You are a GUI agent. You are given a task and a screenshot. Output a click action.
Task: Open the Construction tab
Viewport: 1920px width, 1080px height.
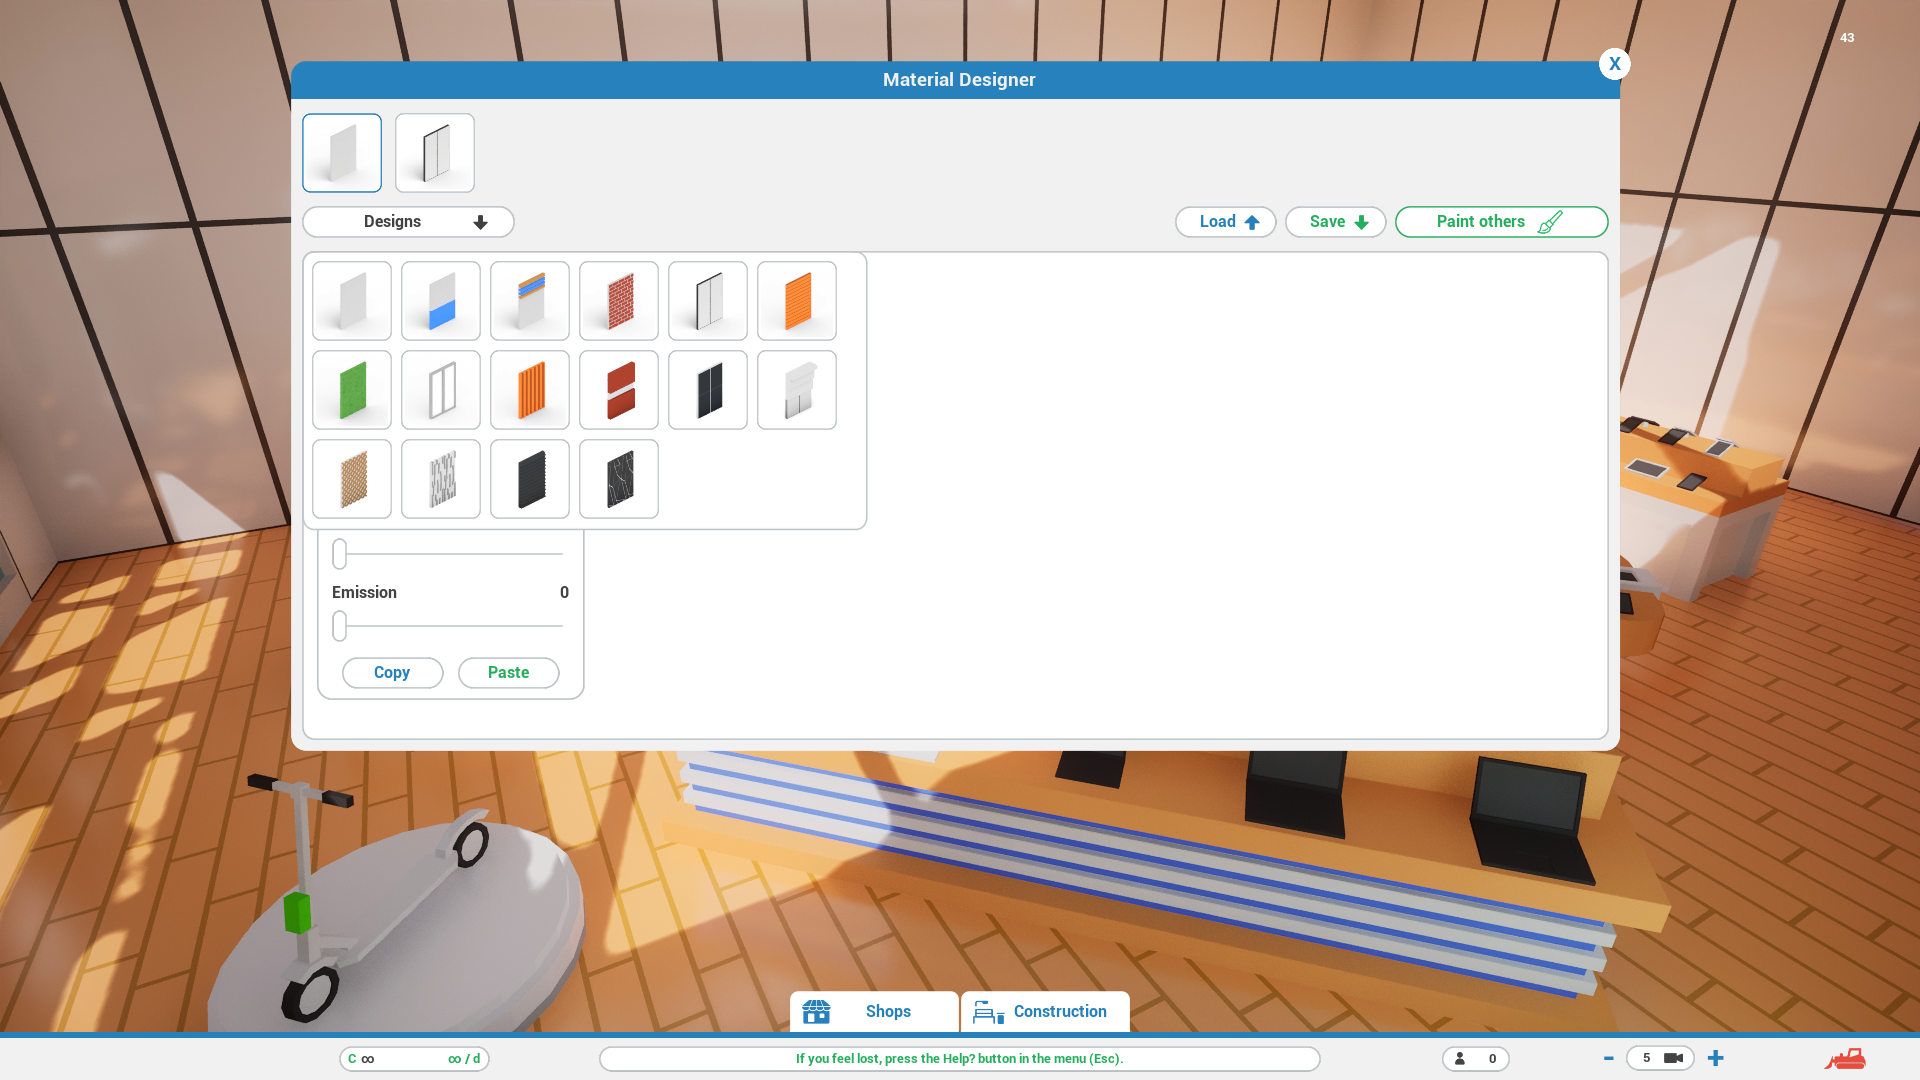pos(1045,1011)
